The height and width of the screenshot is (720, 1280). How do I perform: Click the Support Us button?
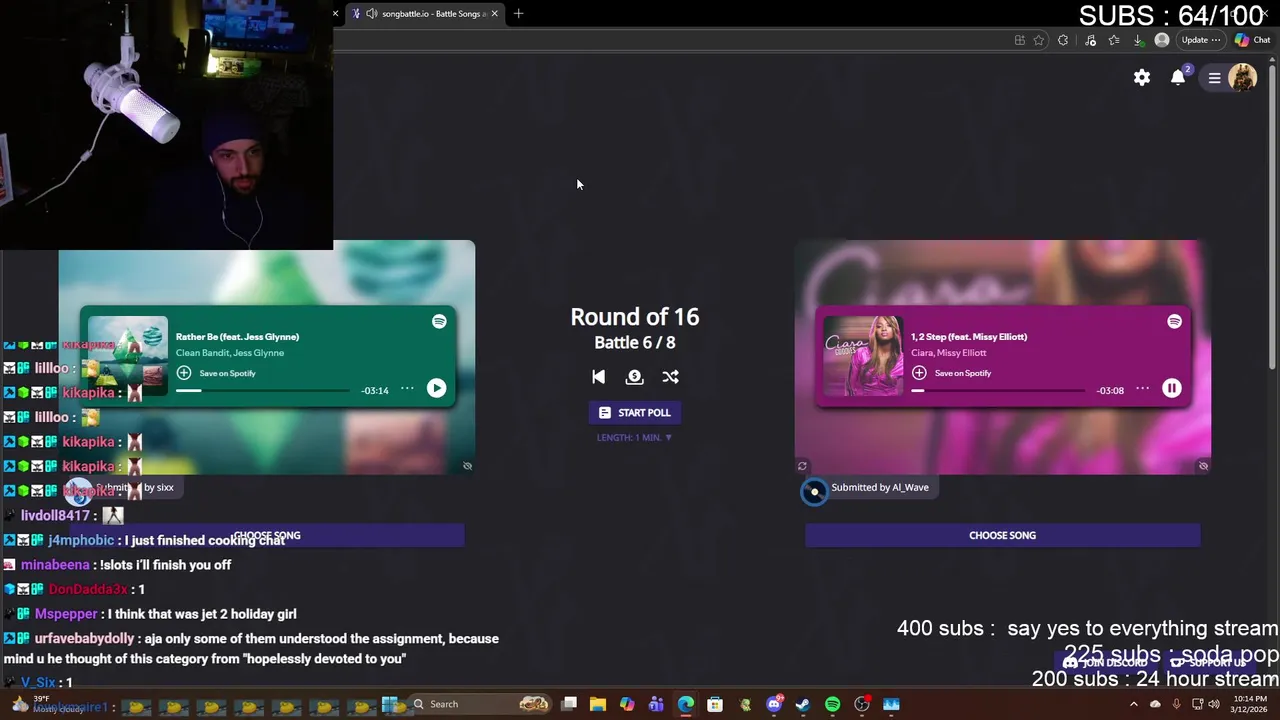[x=1210, y=662]
